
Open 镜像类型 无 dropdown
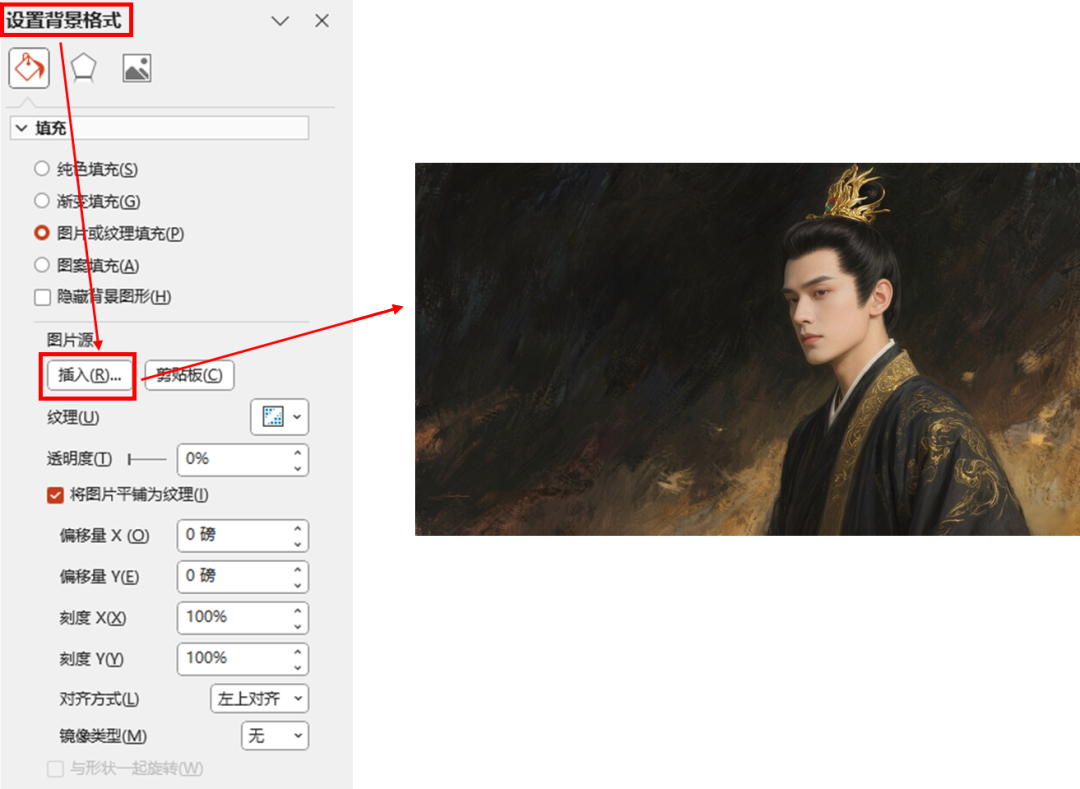point(275,736)
